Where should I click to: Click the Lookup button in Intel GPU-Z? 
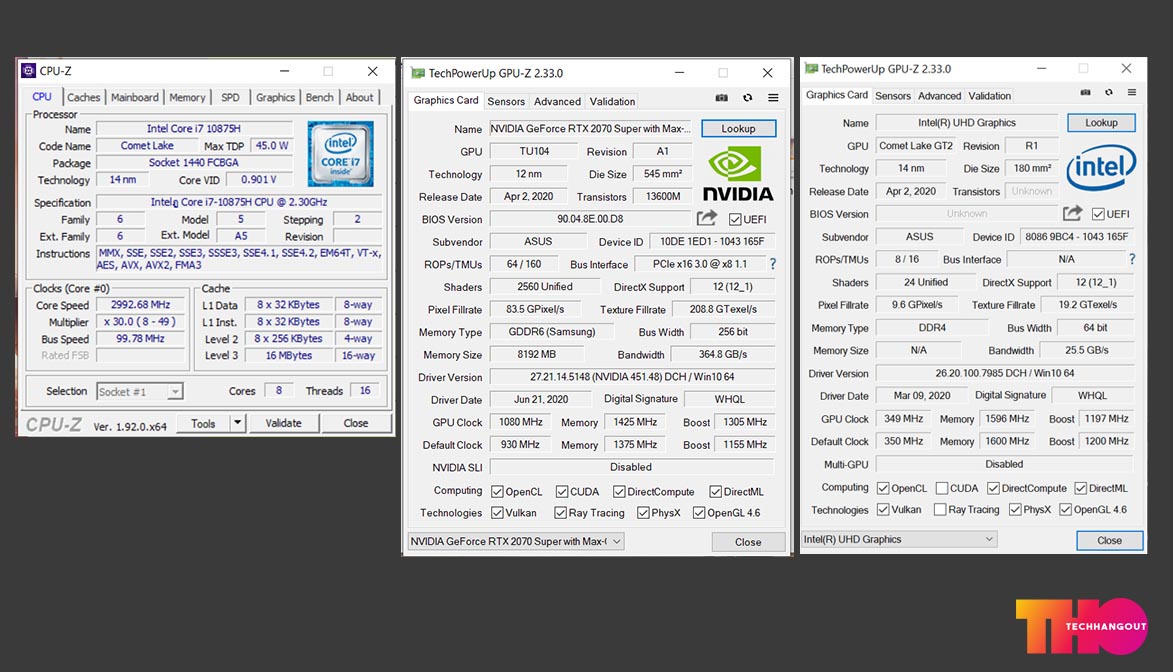tap(1101, 123)
